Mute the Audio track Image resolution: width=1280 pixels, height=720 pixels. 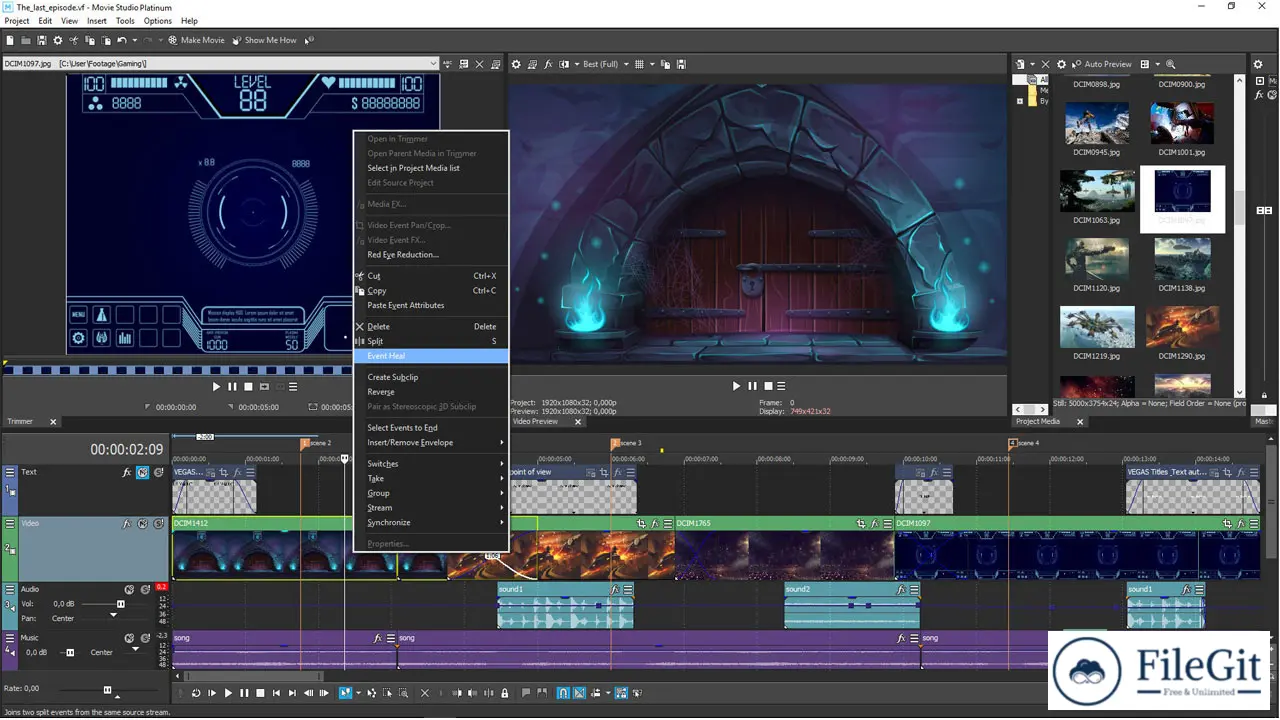coord(129,590)
